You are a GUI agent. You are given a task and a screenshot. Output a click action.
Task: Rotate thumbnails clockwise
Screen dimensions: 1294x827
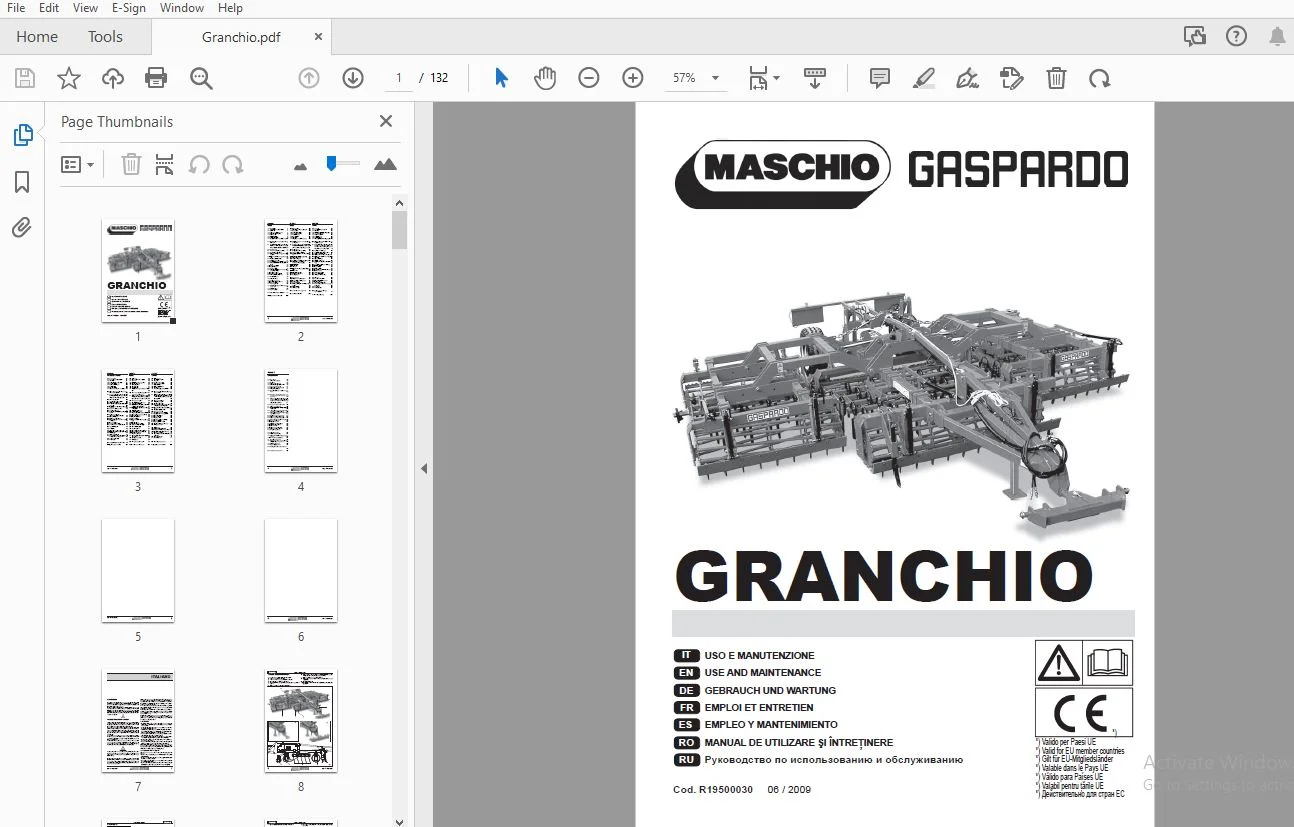tap(233, 164)
